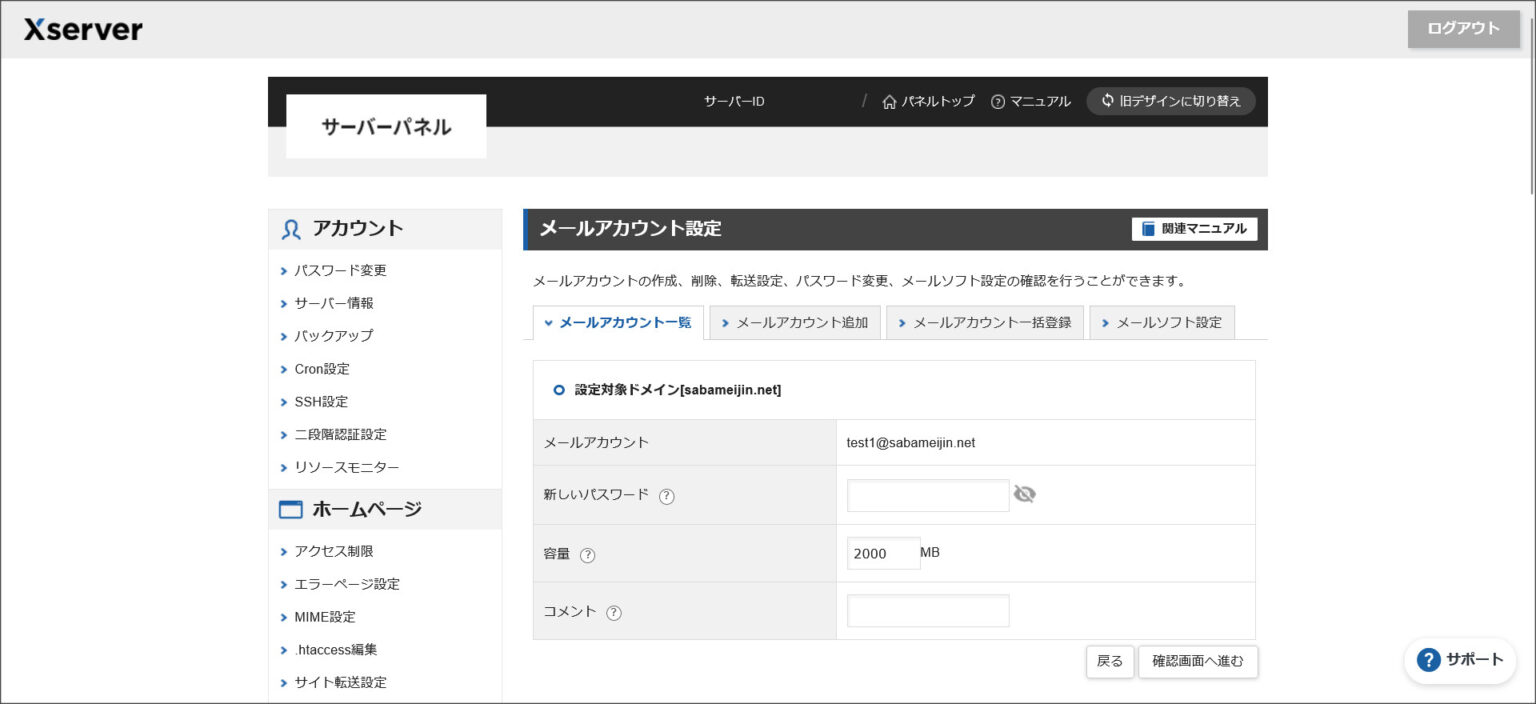Select メールアカウント一括登録 tab
Image resolution: width=1536 pixels, height=704 pixels.
[985, 323]
